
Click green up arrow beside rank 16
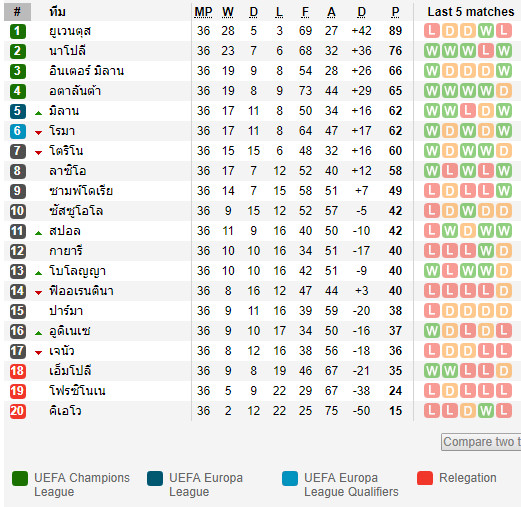(39, 333)
